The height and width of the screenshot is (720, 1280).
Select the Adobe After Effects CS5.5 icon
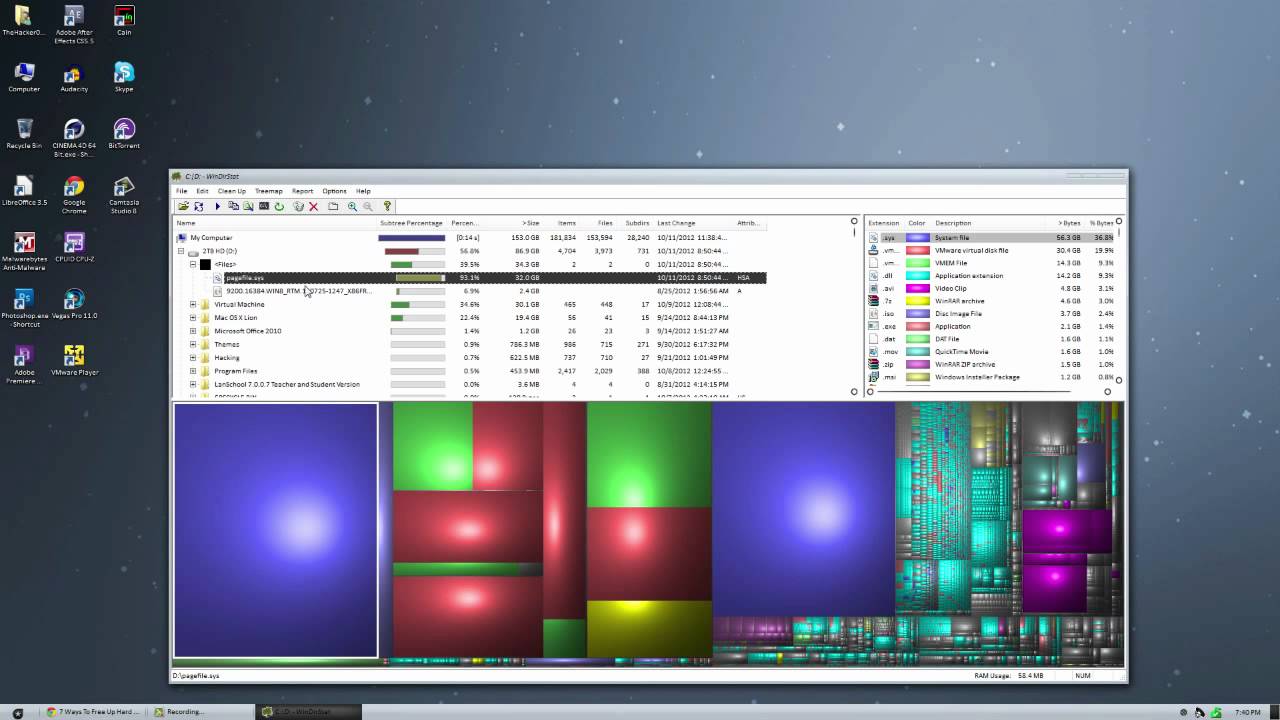coord(74,25)
